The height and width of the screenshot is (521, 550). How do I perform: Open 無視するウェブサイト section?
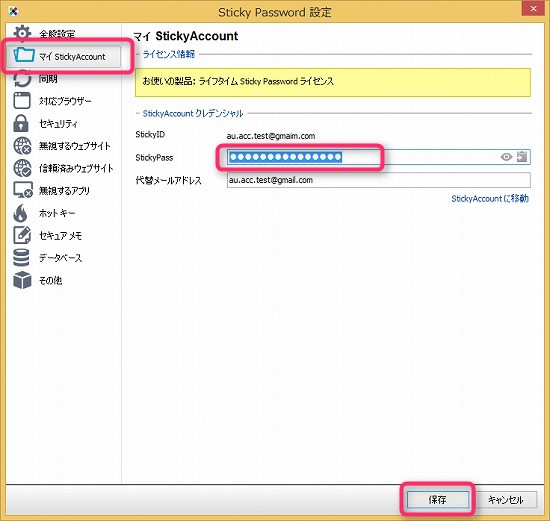click(x=75, y=146)
